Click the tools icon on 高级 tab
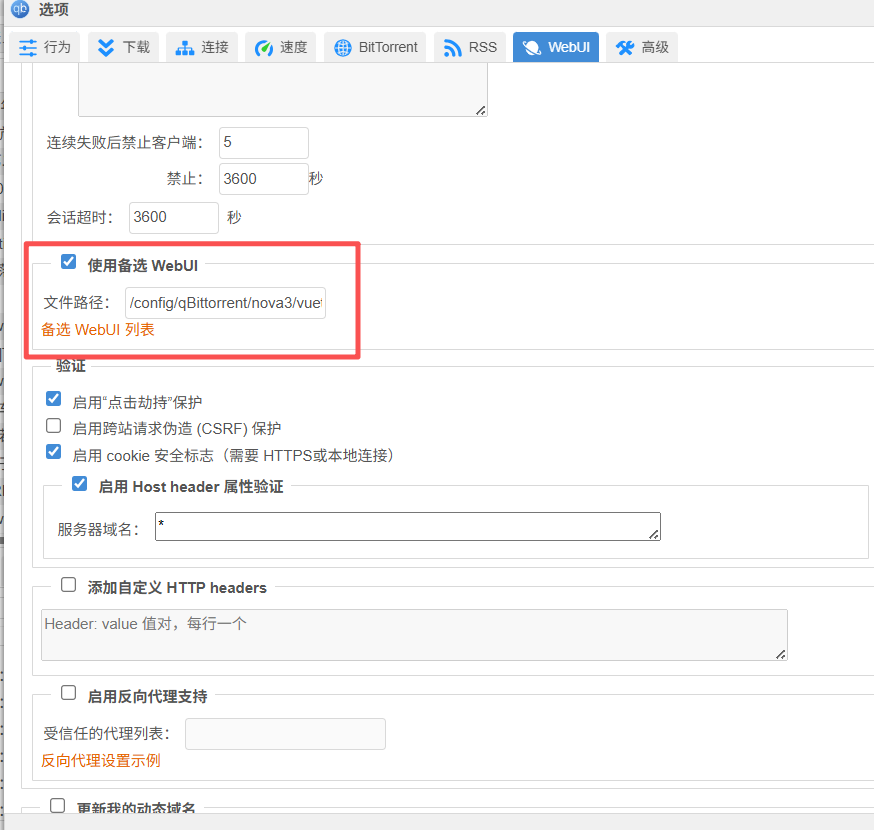Screen dimensions: 874x830 click(x=626, y=47)
